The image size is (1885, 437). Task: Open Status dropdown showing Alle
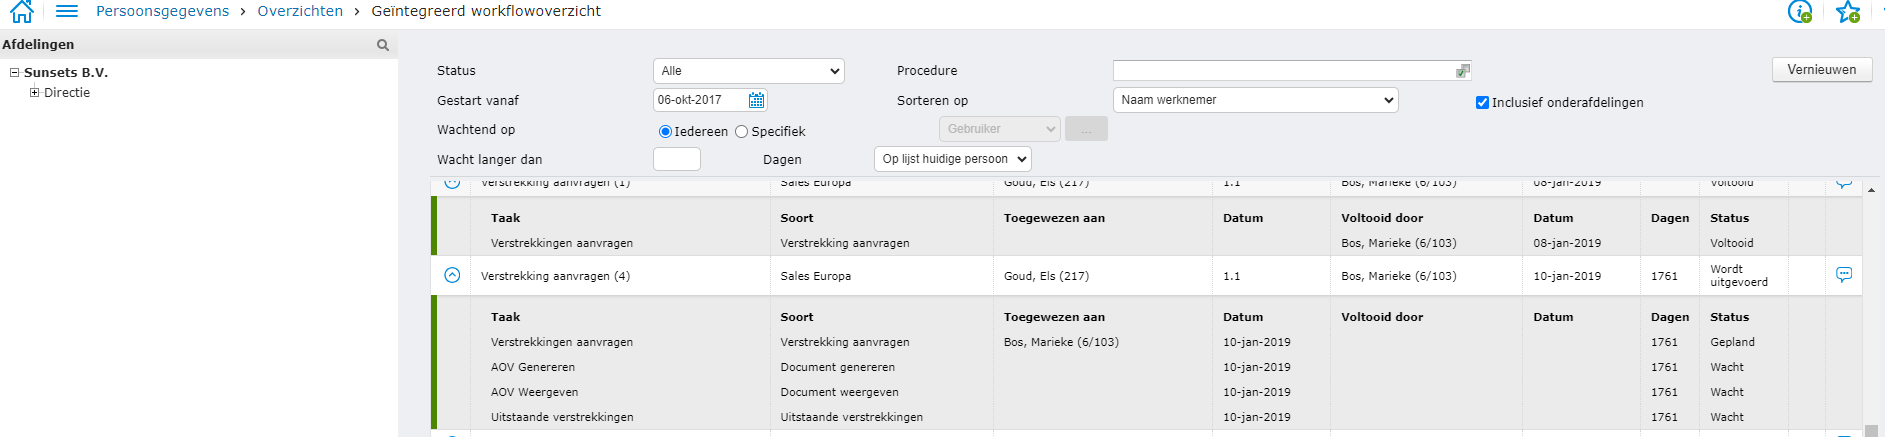[x=749, y=71]
